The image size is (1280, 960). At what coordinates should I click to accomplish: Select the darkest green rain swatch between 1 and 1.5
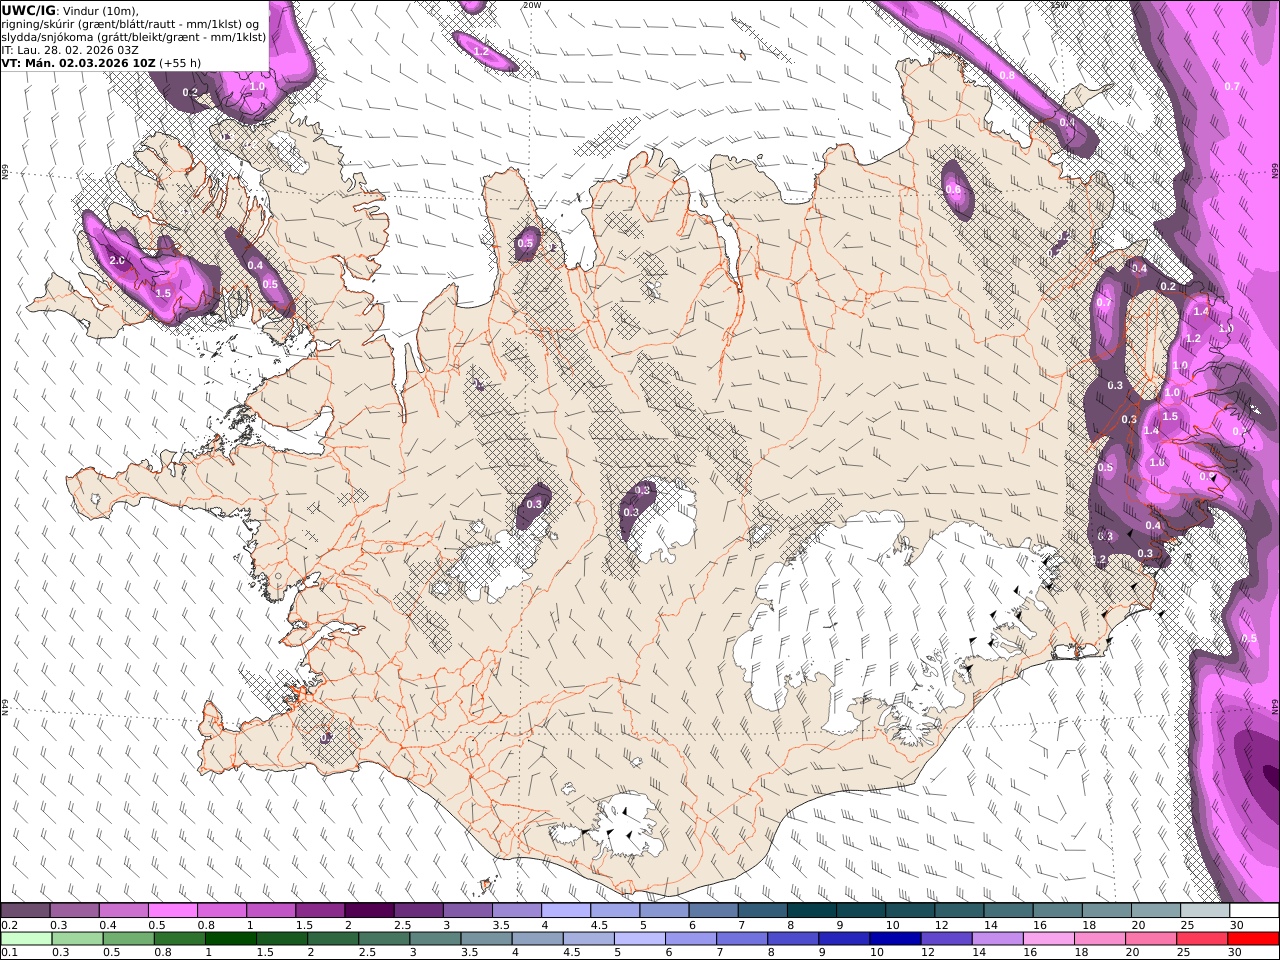[x=230, y=939]
